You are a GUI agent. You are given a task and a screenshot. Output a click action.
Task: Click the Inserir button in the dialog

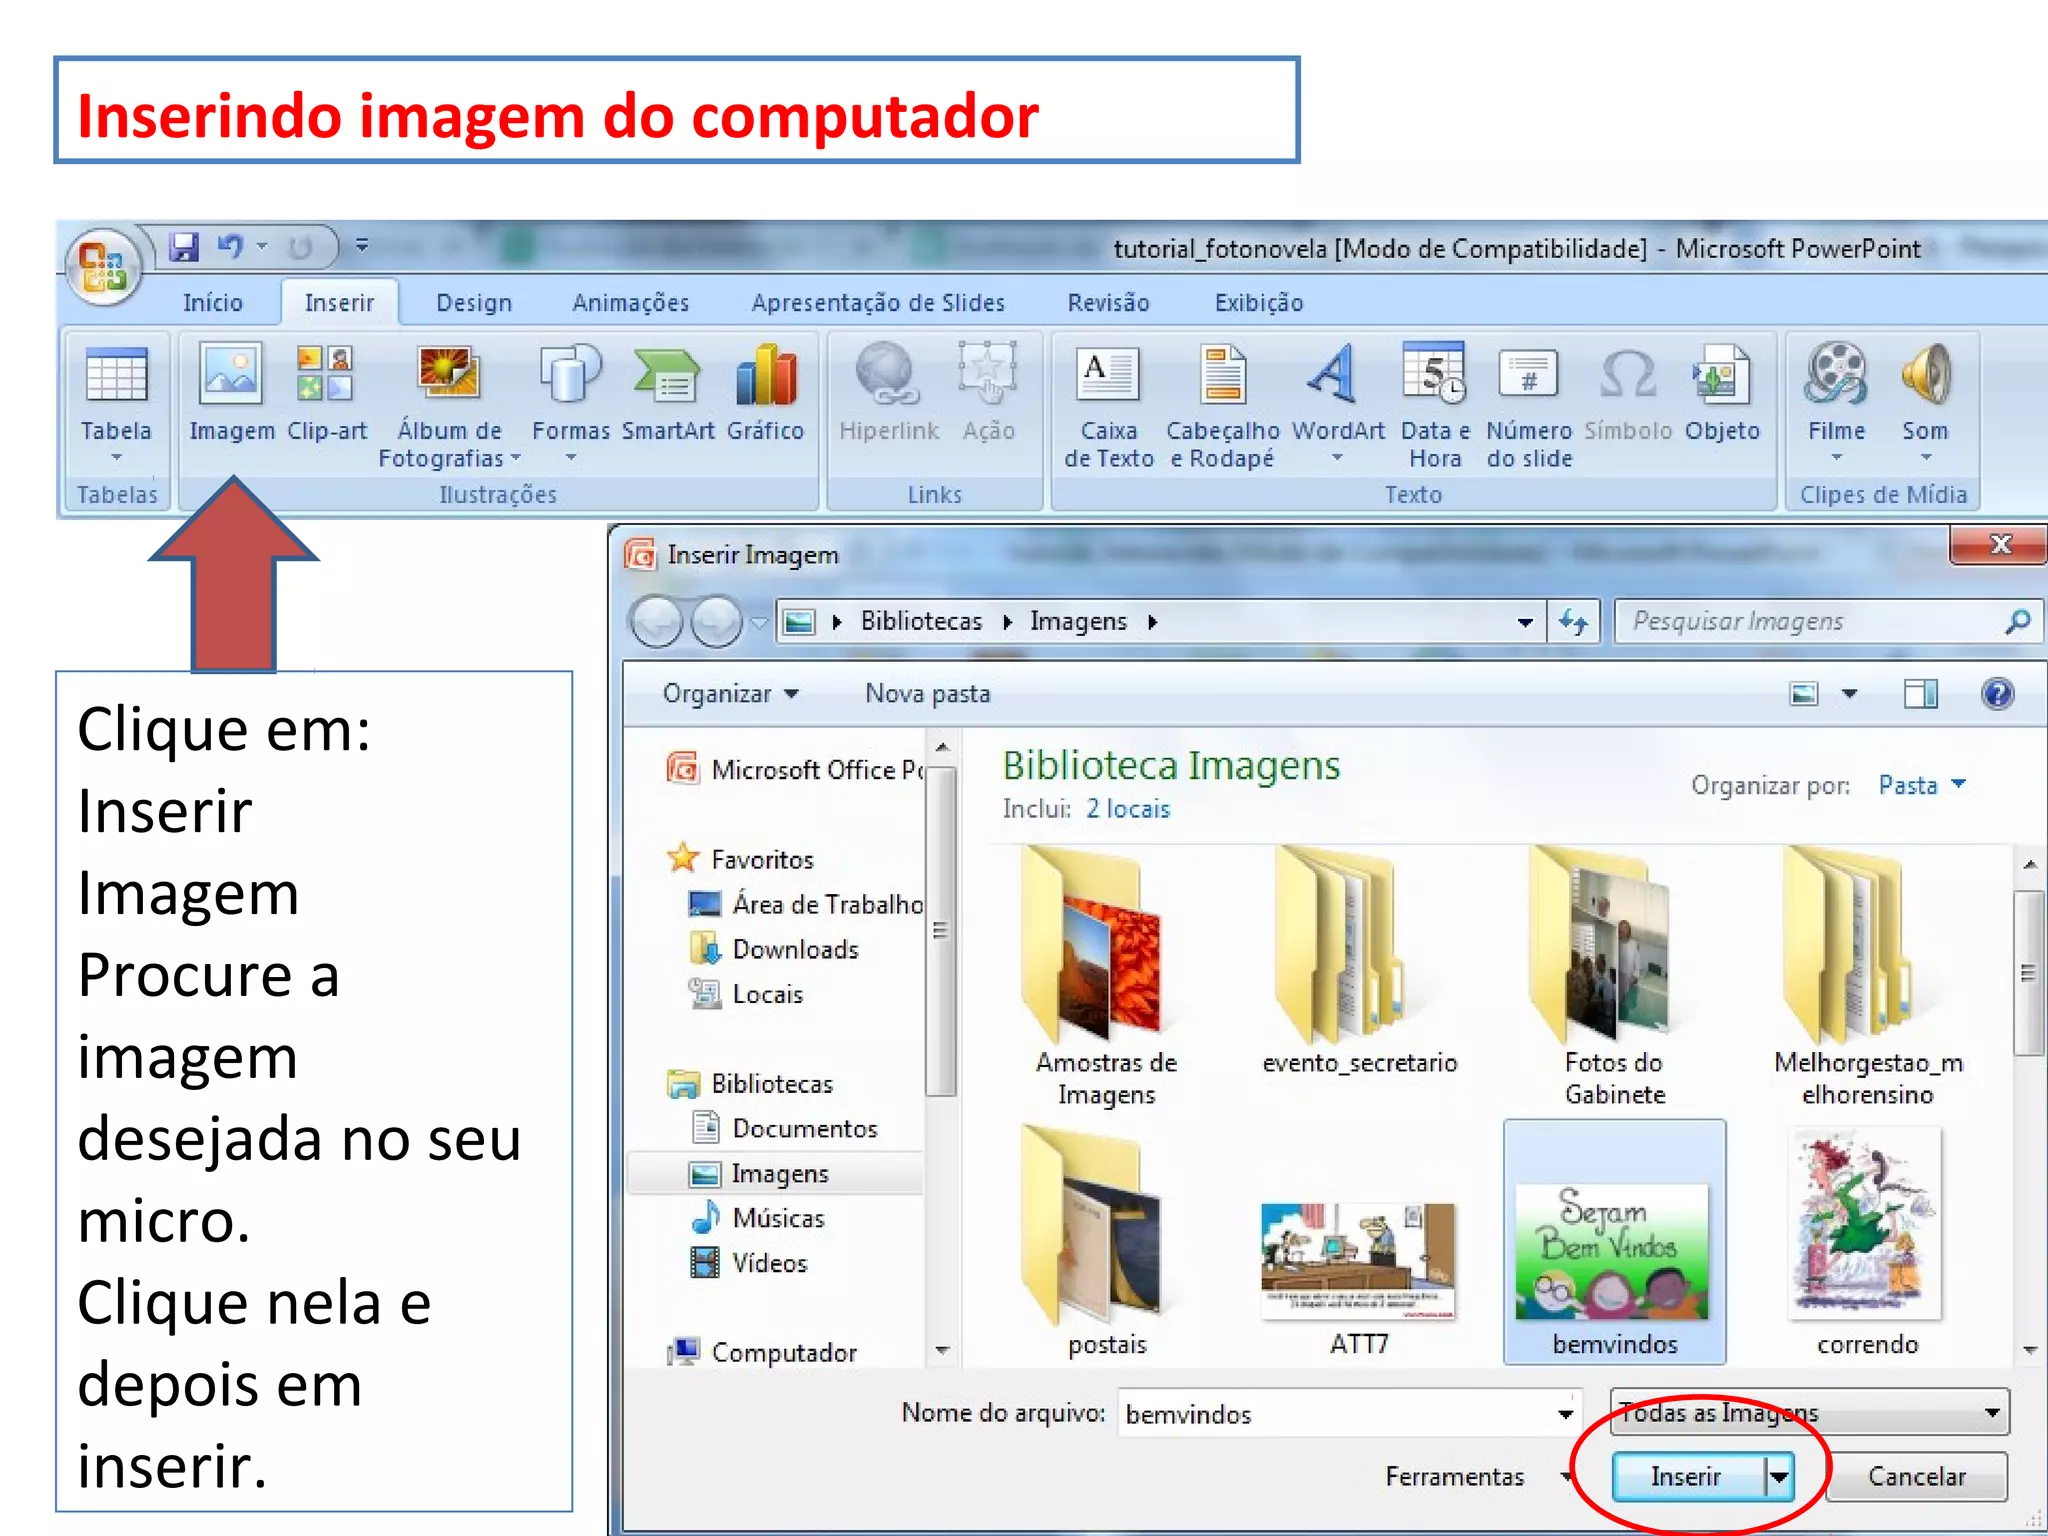1687,1476
